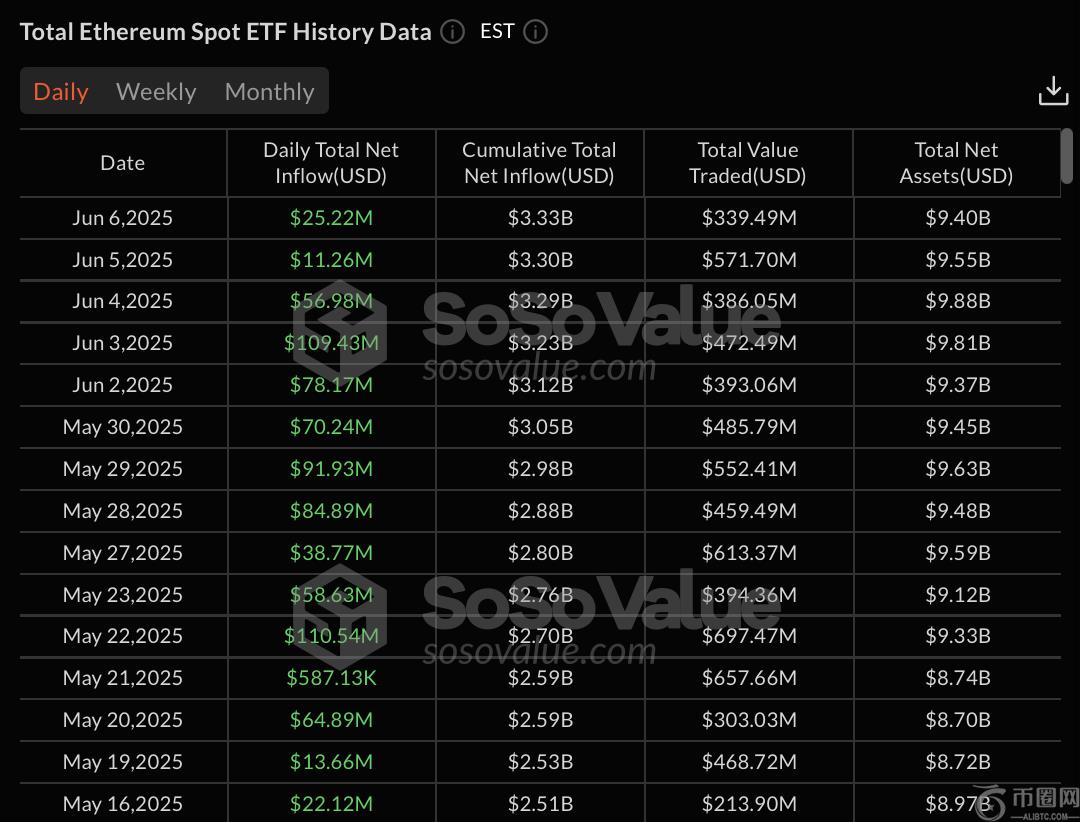Click the Cumulative Total Net Inflow header
1080x822 pixels.
[x=539, y=163]
